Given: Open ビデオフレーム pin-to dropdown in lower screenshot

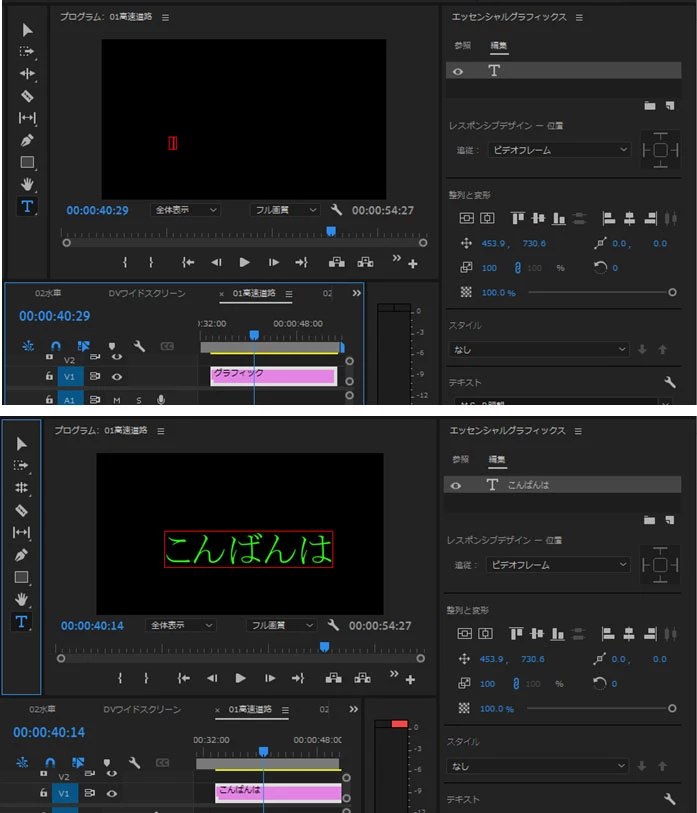Looking at the screenshot, I should point(558,565).
